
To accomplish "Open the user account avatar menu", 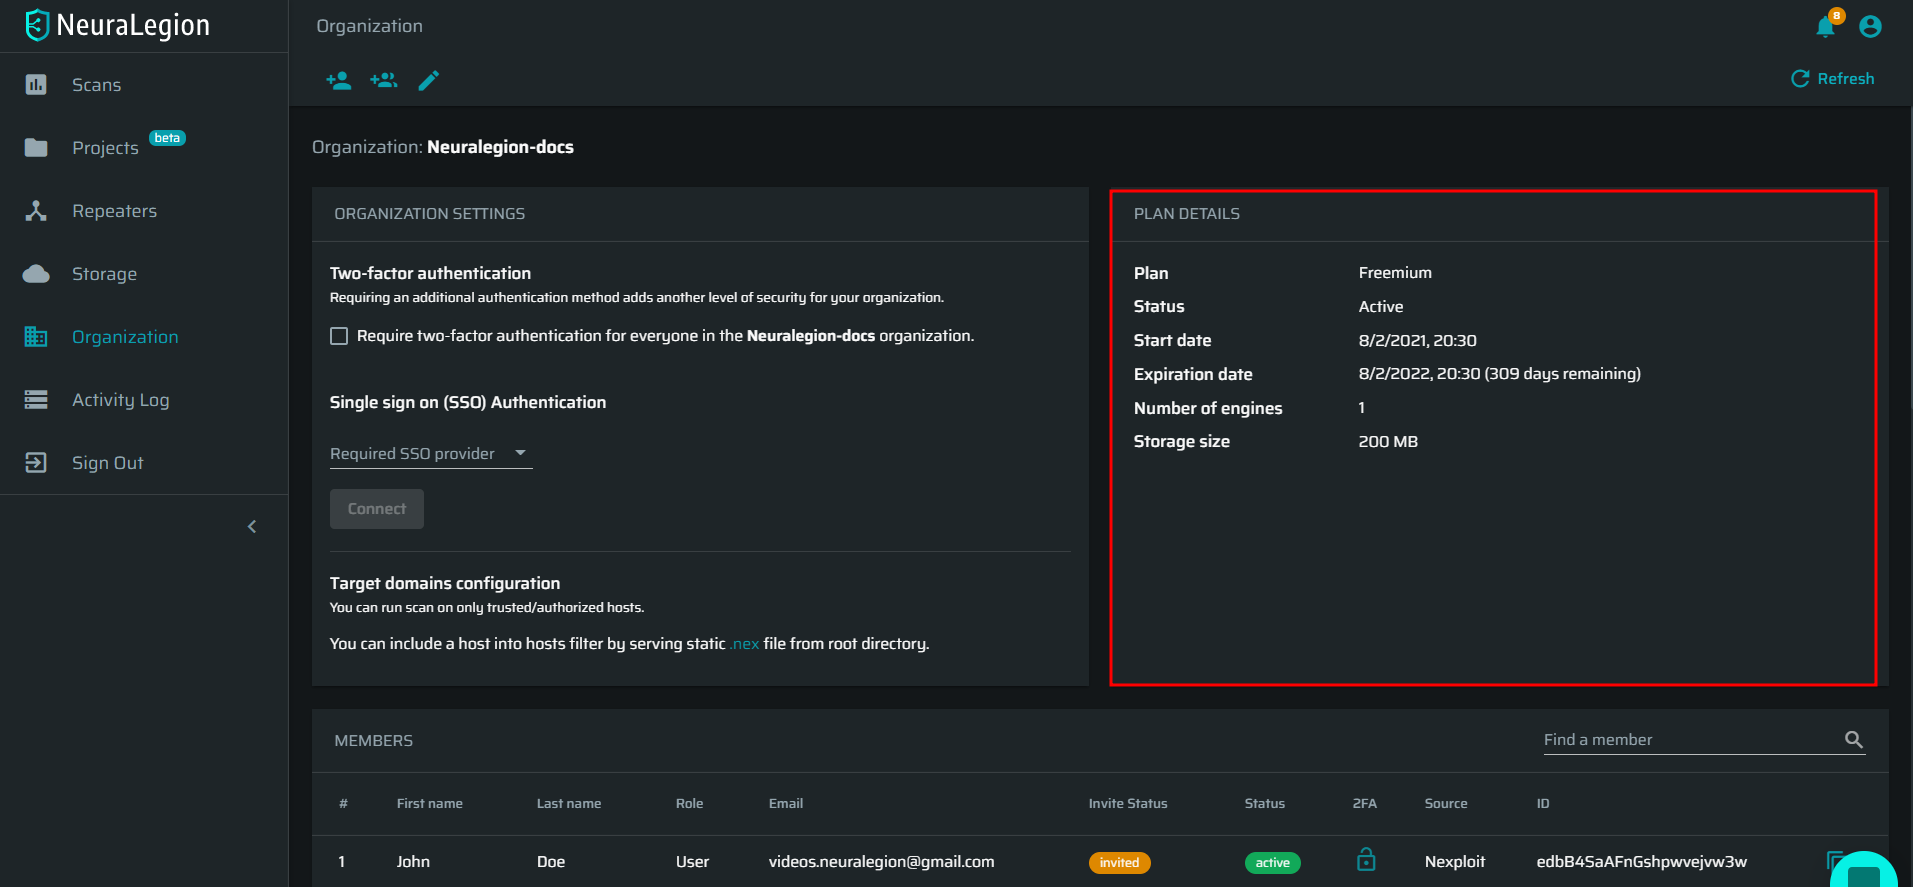I will (x=1870, y=27).
